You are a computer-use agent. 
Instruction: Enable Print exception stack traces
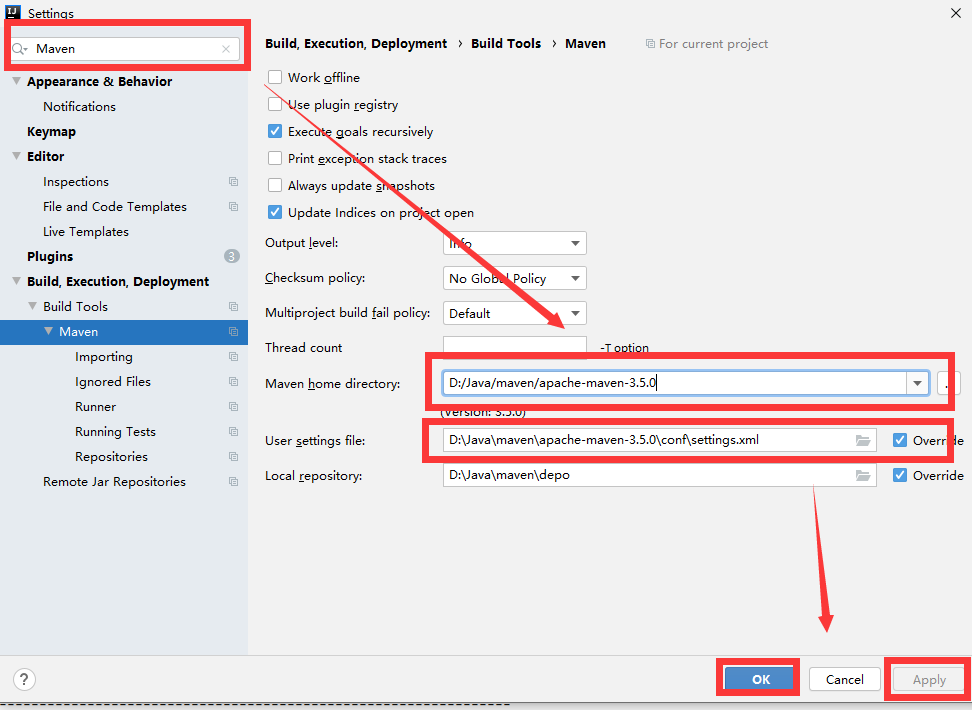275,158
